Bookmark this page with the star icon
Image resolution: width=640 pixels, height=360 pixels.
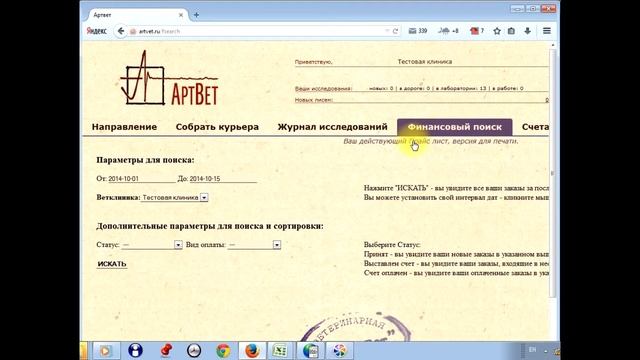[x=497, y=31]
